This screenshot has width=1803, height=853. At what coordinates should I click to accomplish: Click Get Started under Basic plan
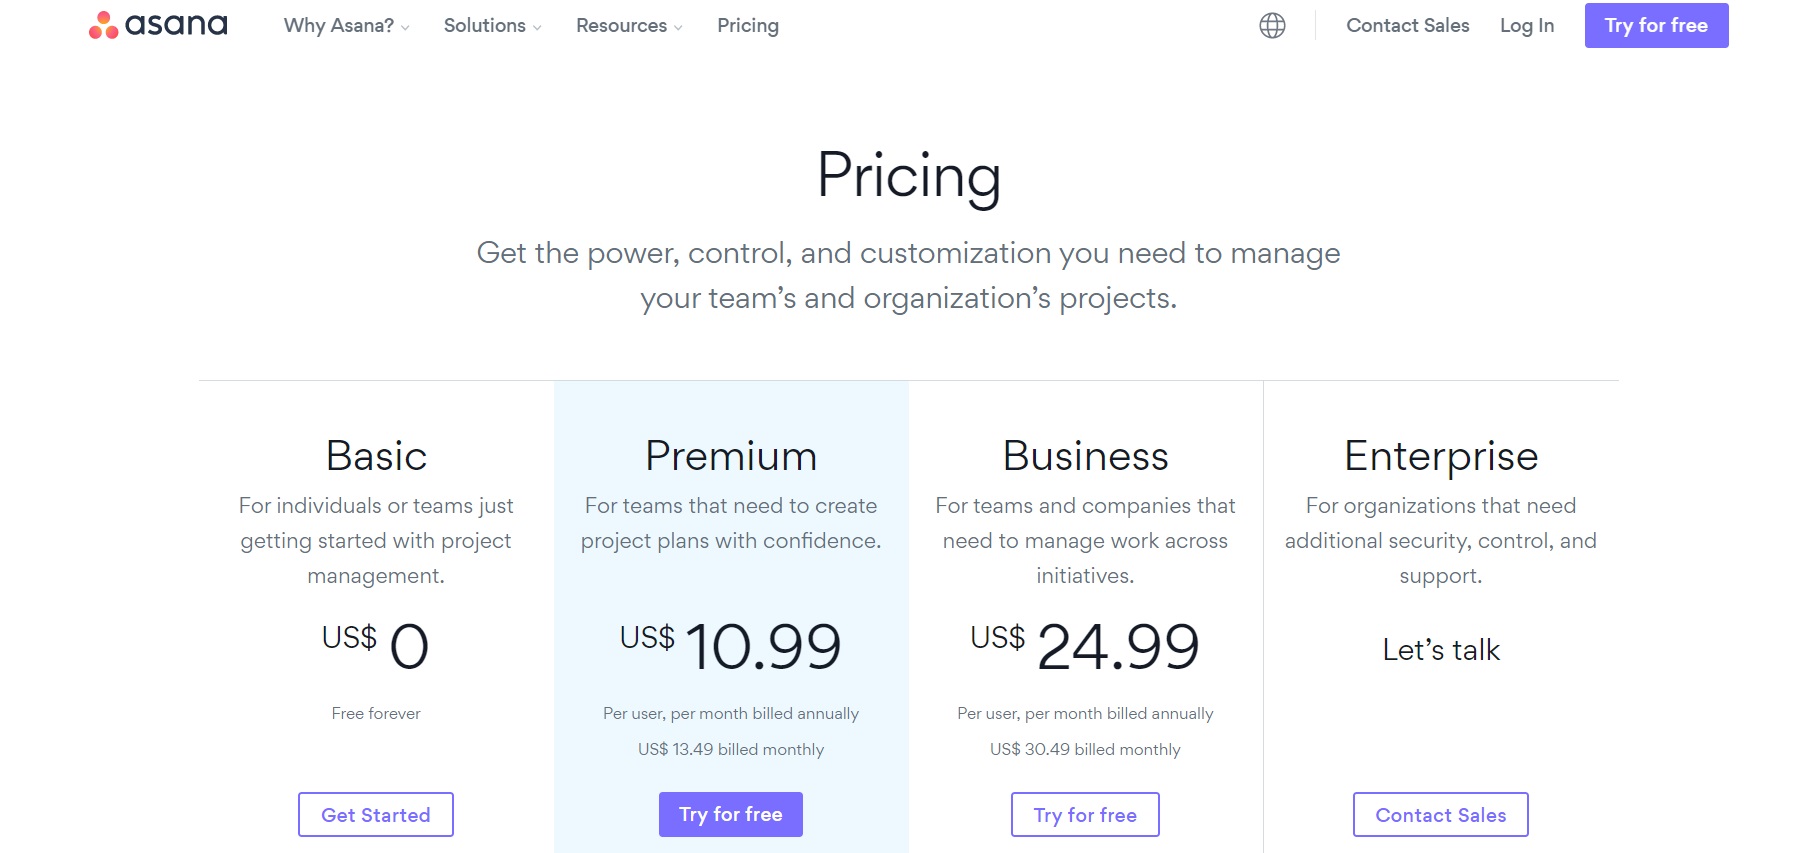pyautogui.click(x=376, y=815)
